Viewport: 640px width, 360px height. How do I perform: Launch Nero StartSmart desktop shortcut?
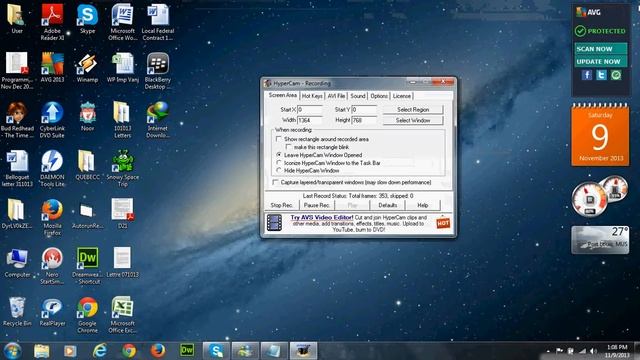tap(52, 266)
